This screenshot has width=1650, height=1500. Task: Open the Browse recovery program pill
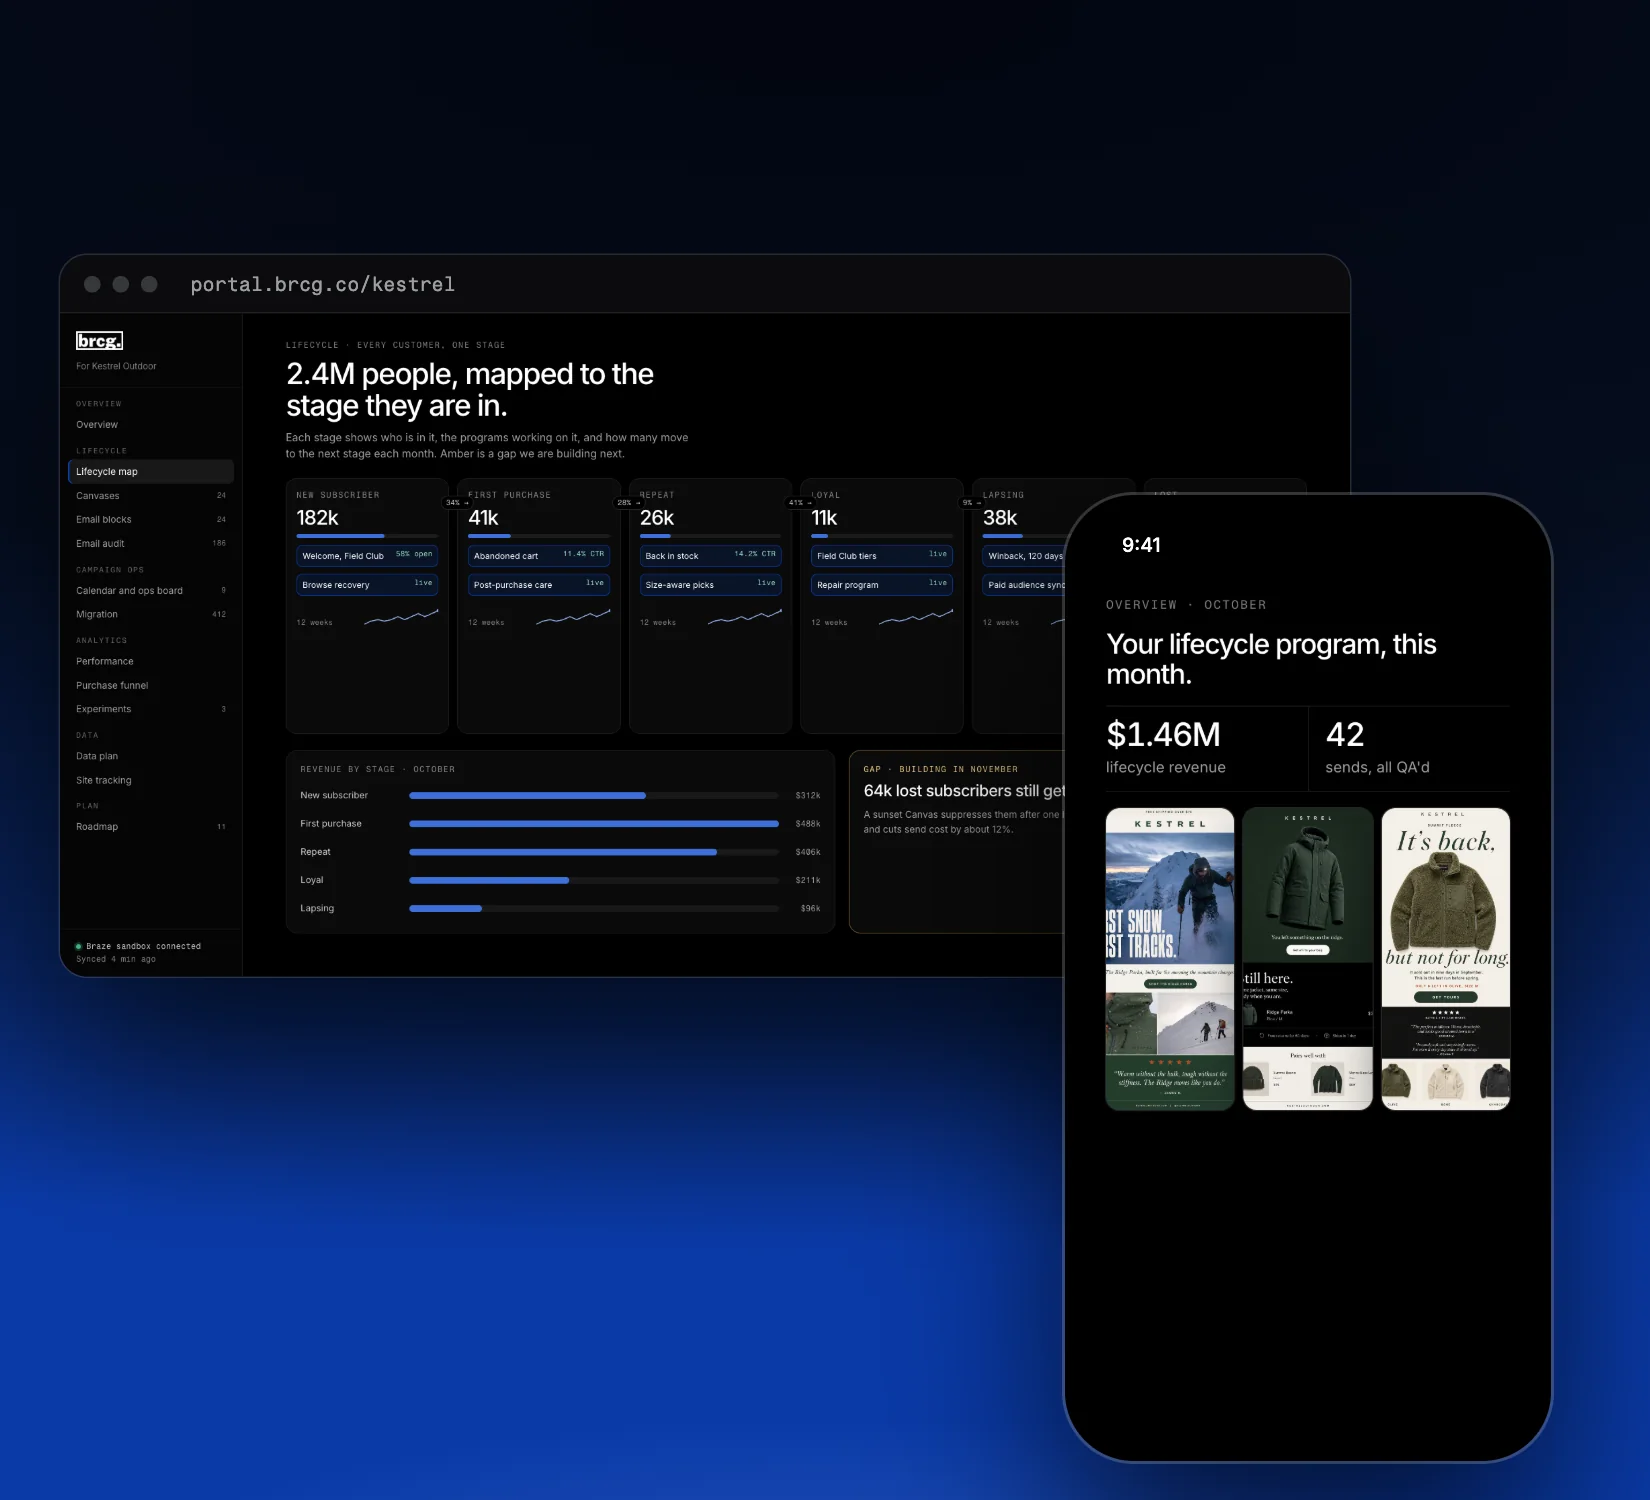(x=367, y=585)
